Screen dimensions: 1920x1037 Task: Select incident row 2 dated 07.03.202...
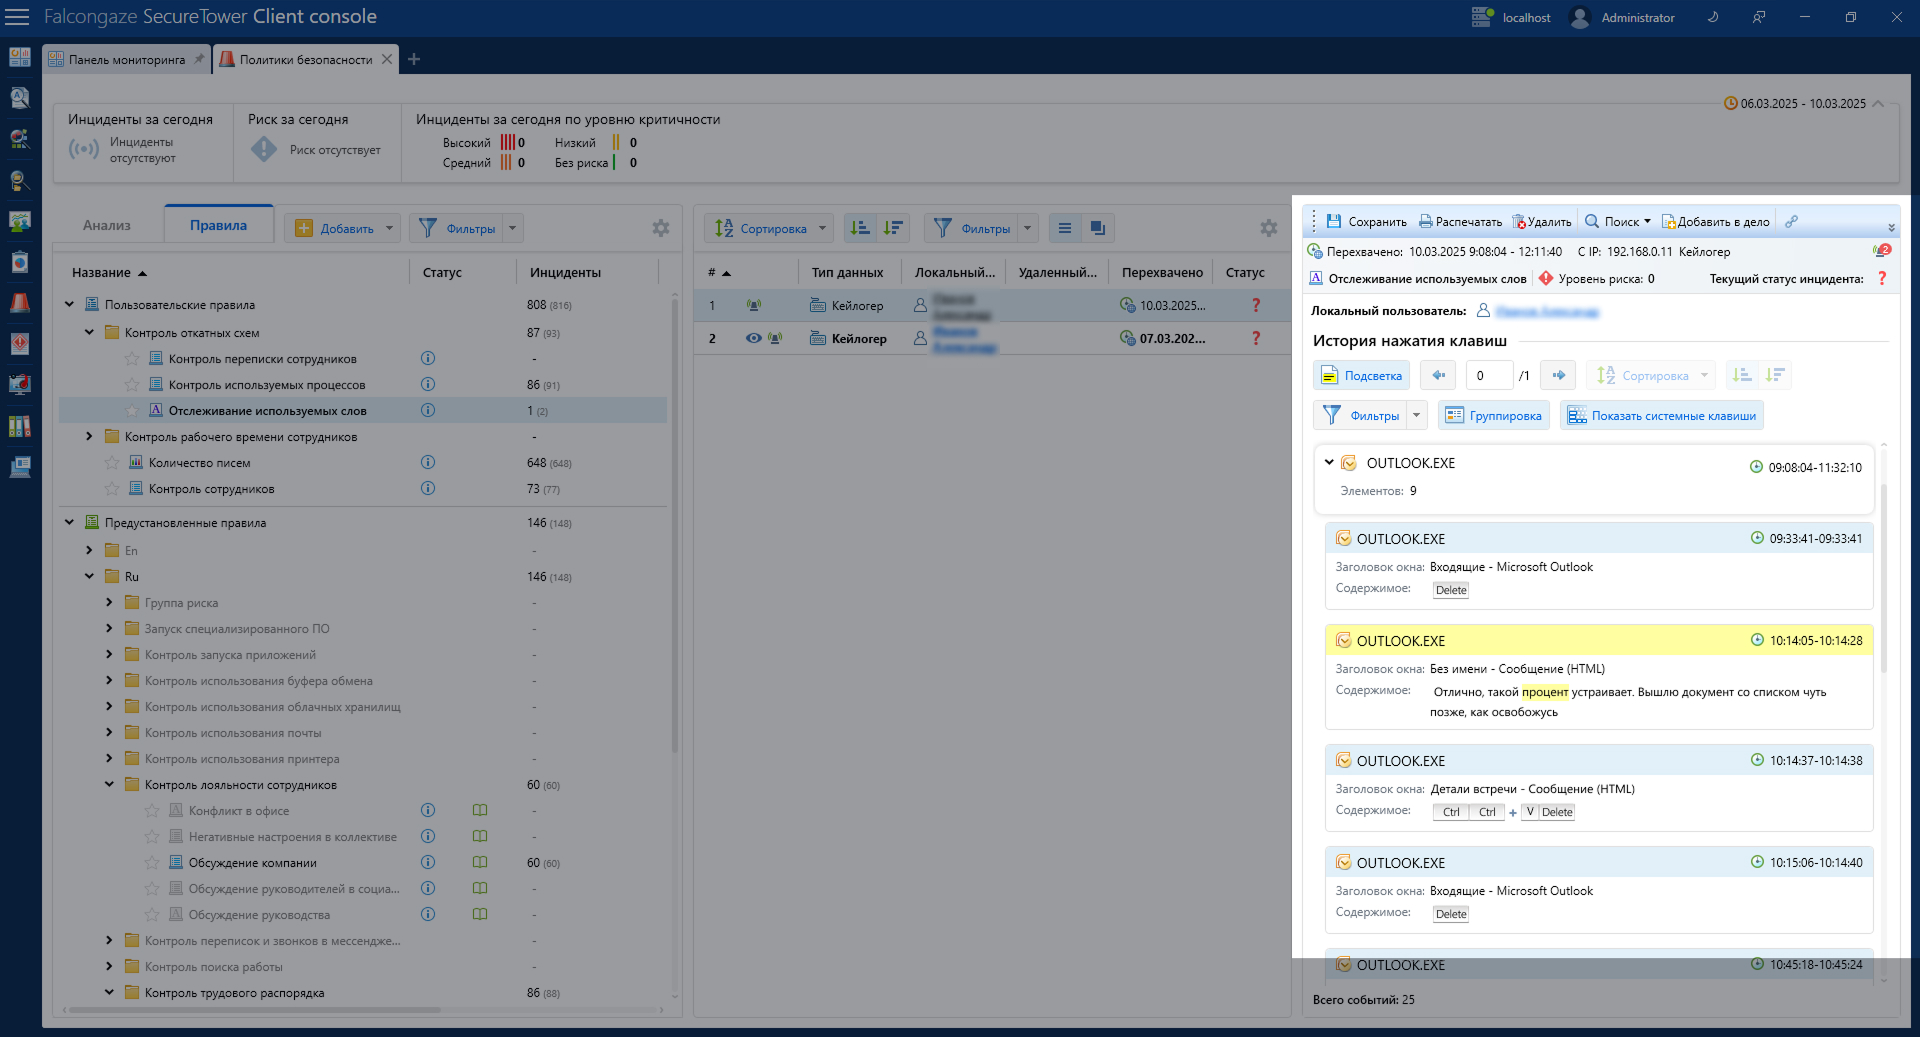point(992,338)
